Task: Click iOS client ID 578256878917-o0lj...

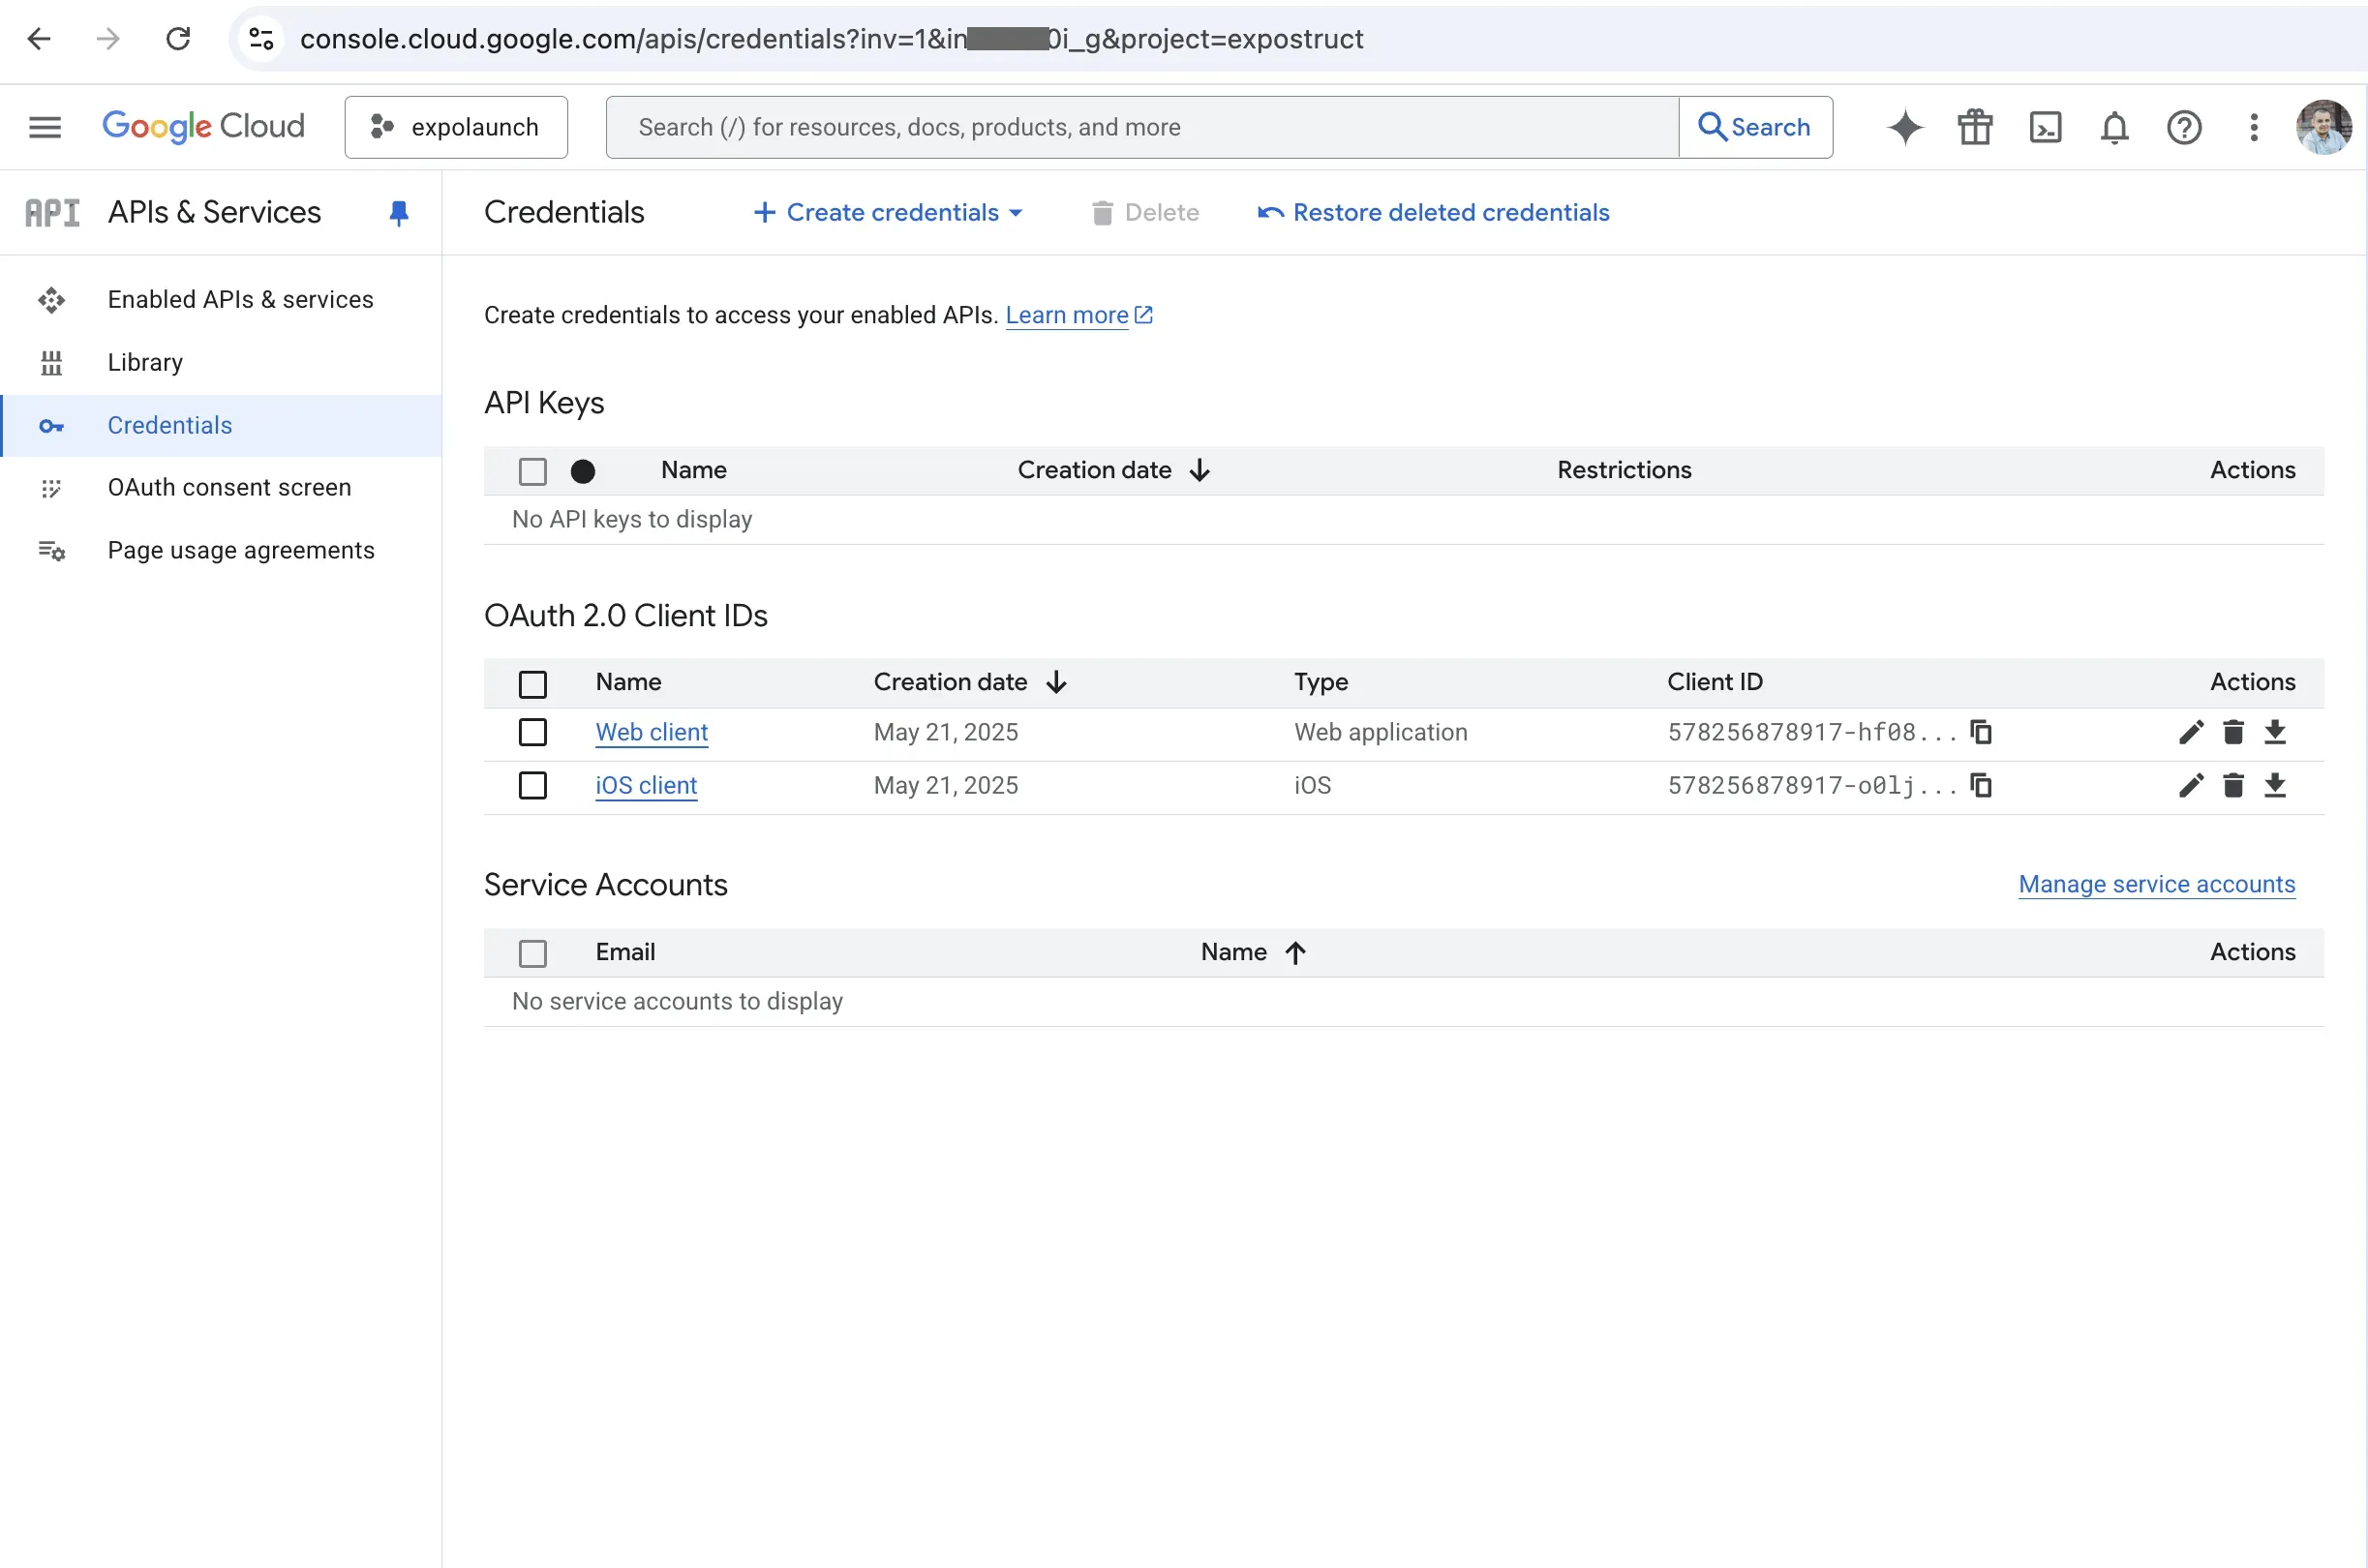Action: (1812, 785)
